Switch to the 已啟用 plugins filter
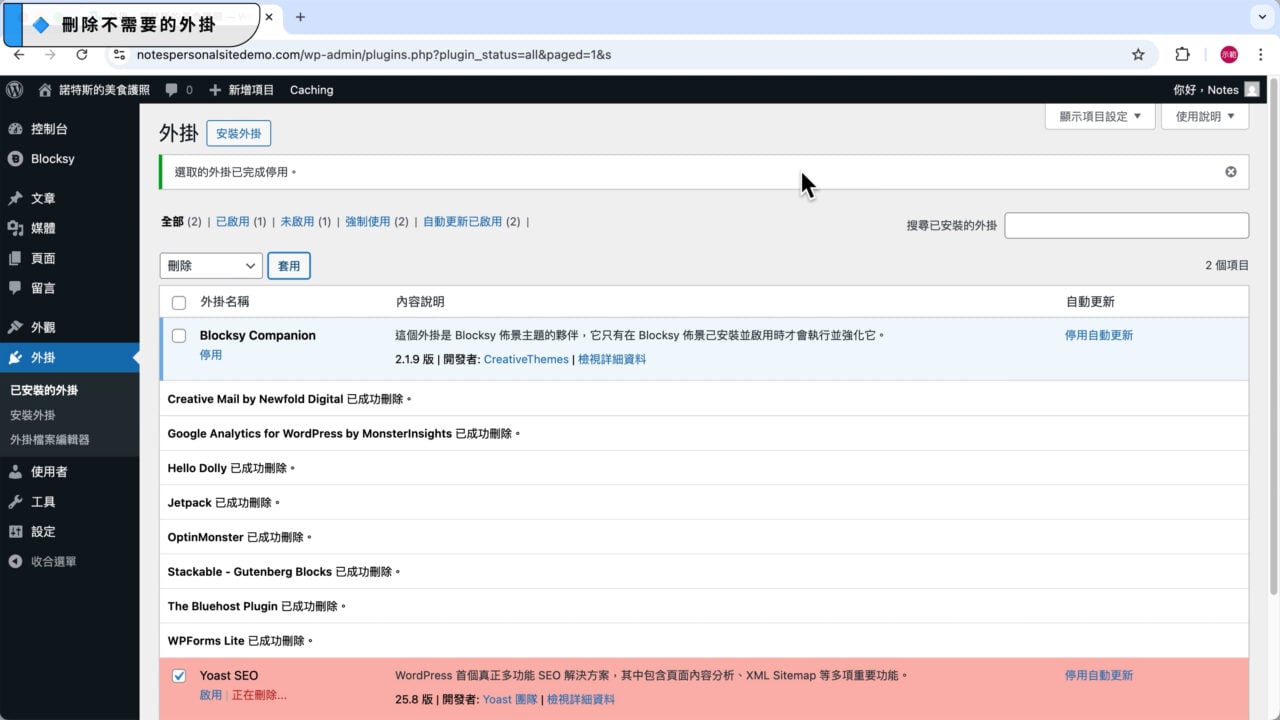1280x720 pixels. 233,221
